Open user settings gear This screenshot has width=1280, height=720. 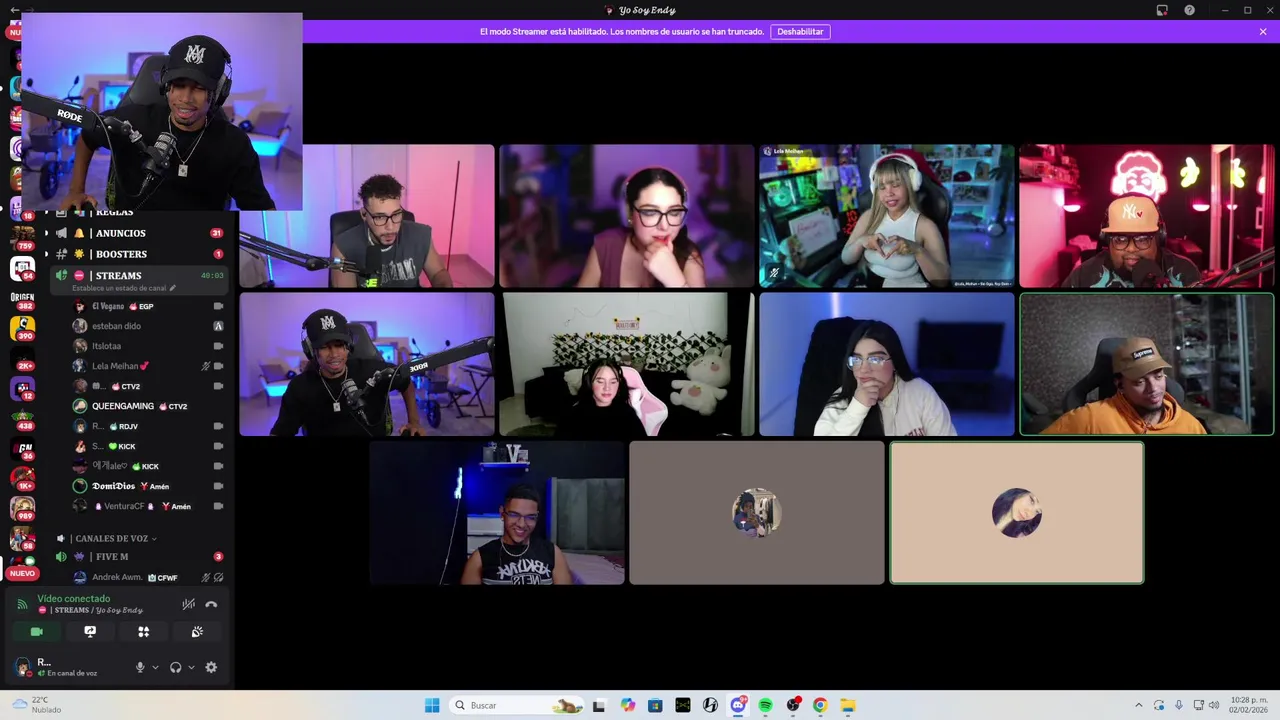(211, 667)
